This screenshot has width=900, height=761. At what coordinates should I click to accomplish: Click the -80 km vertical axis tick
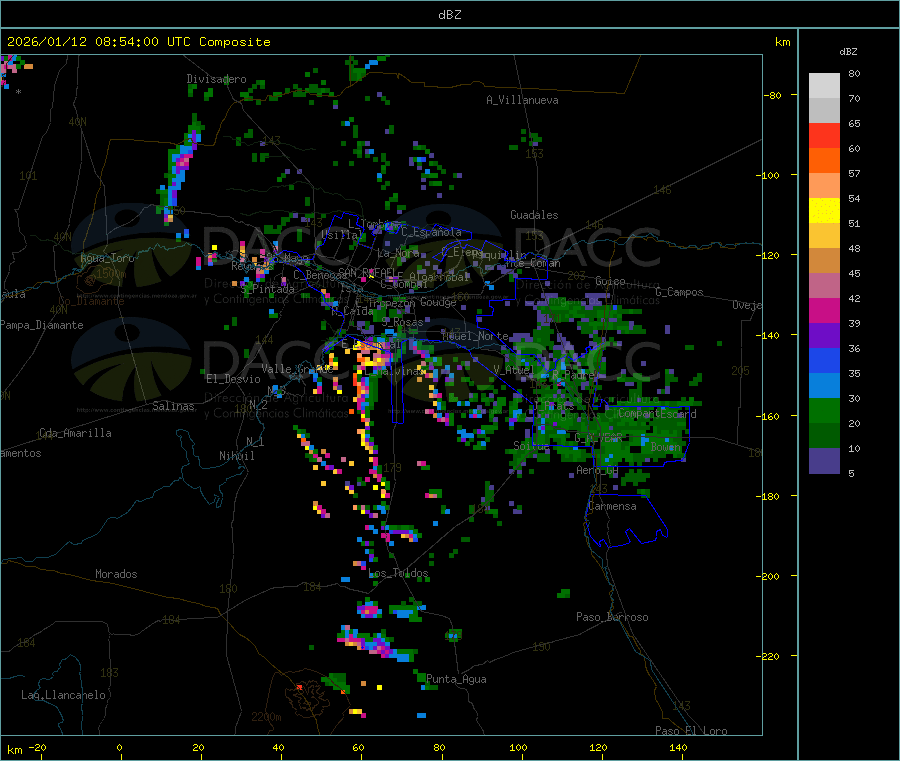pyautogui.click(x=773, y=95)
